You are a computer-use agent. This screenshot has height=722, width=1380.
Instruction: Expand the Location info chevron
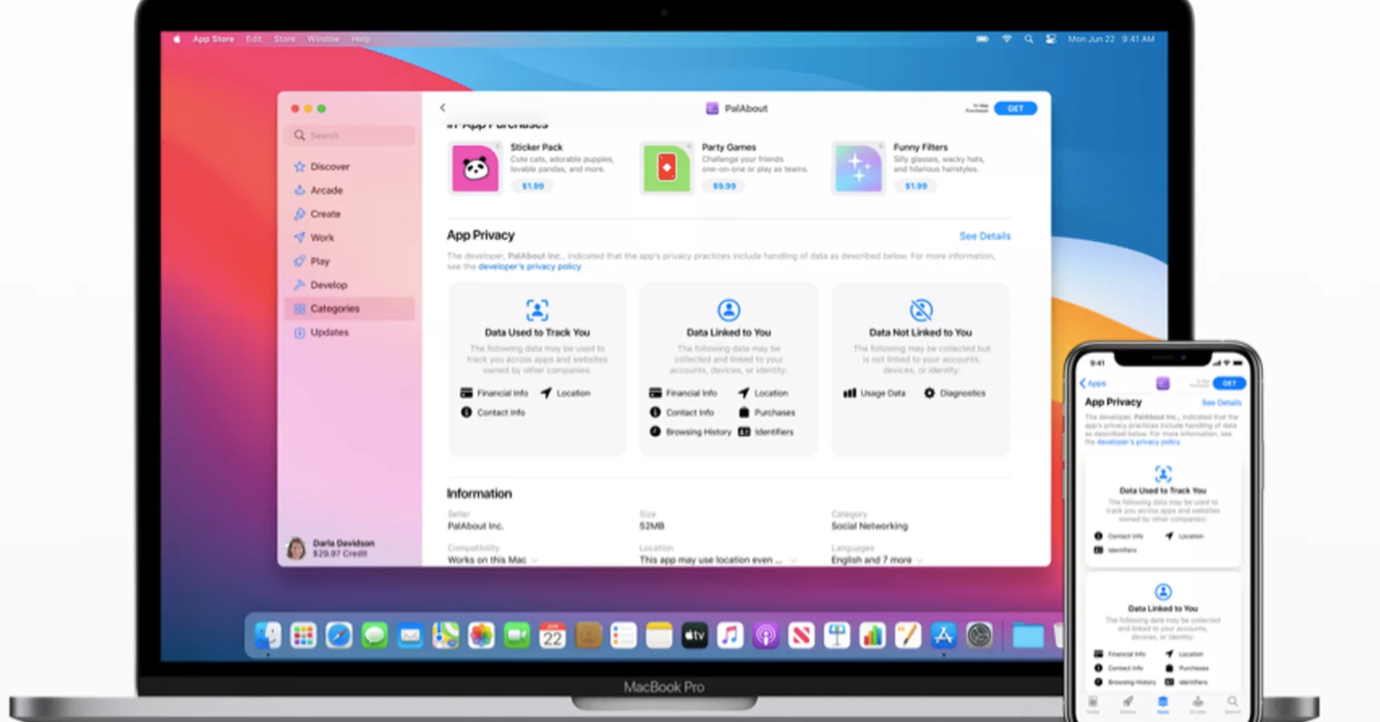[x=793, y=561]
